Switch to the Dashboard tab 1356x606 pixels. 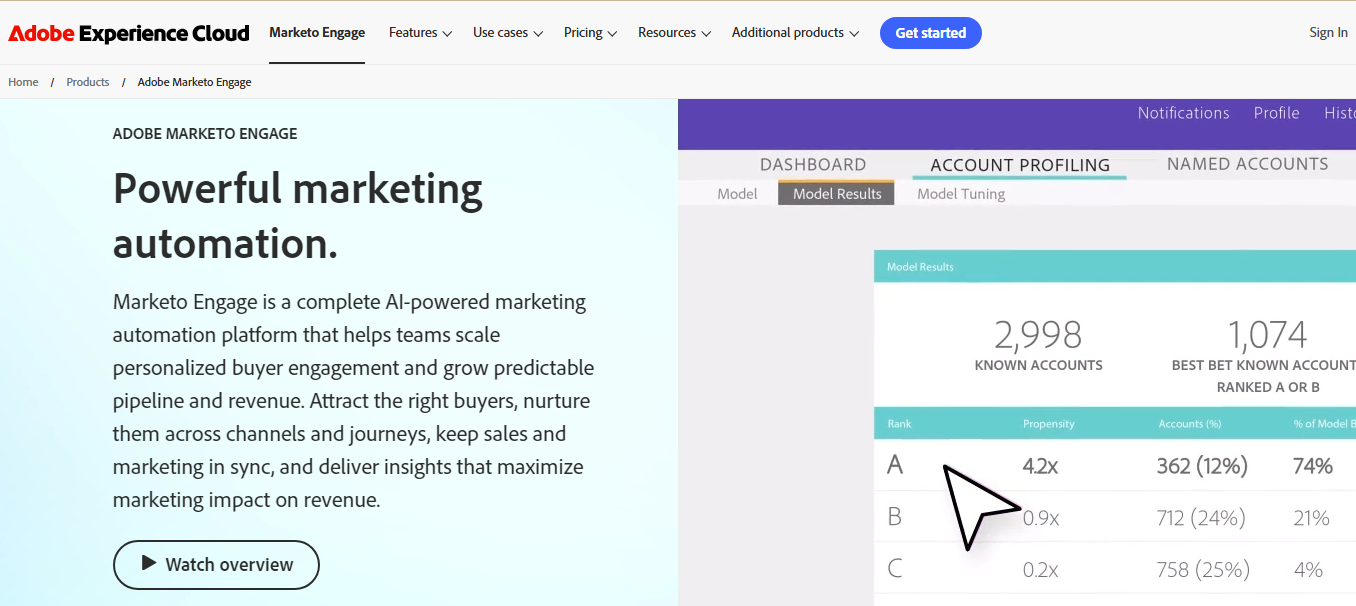(x=813, y=165)
